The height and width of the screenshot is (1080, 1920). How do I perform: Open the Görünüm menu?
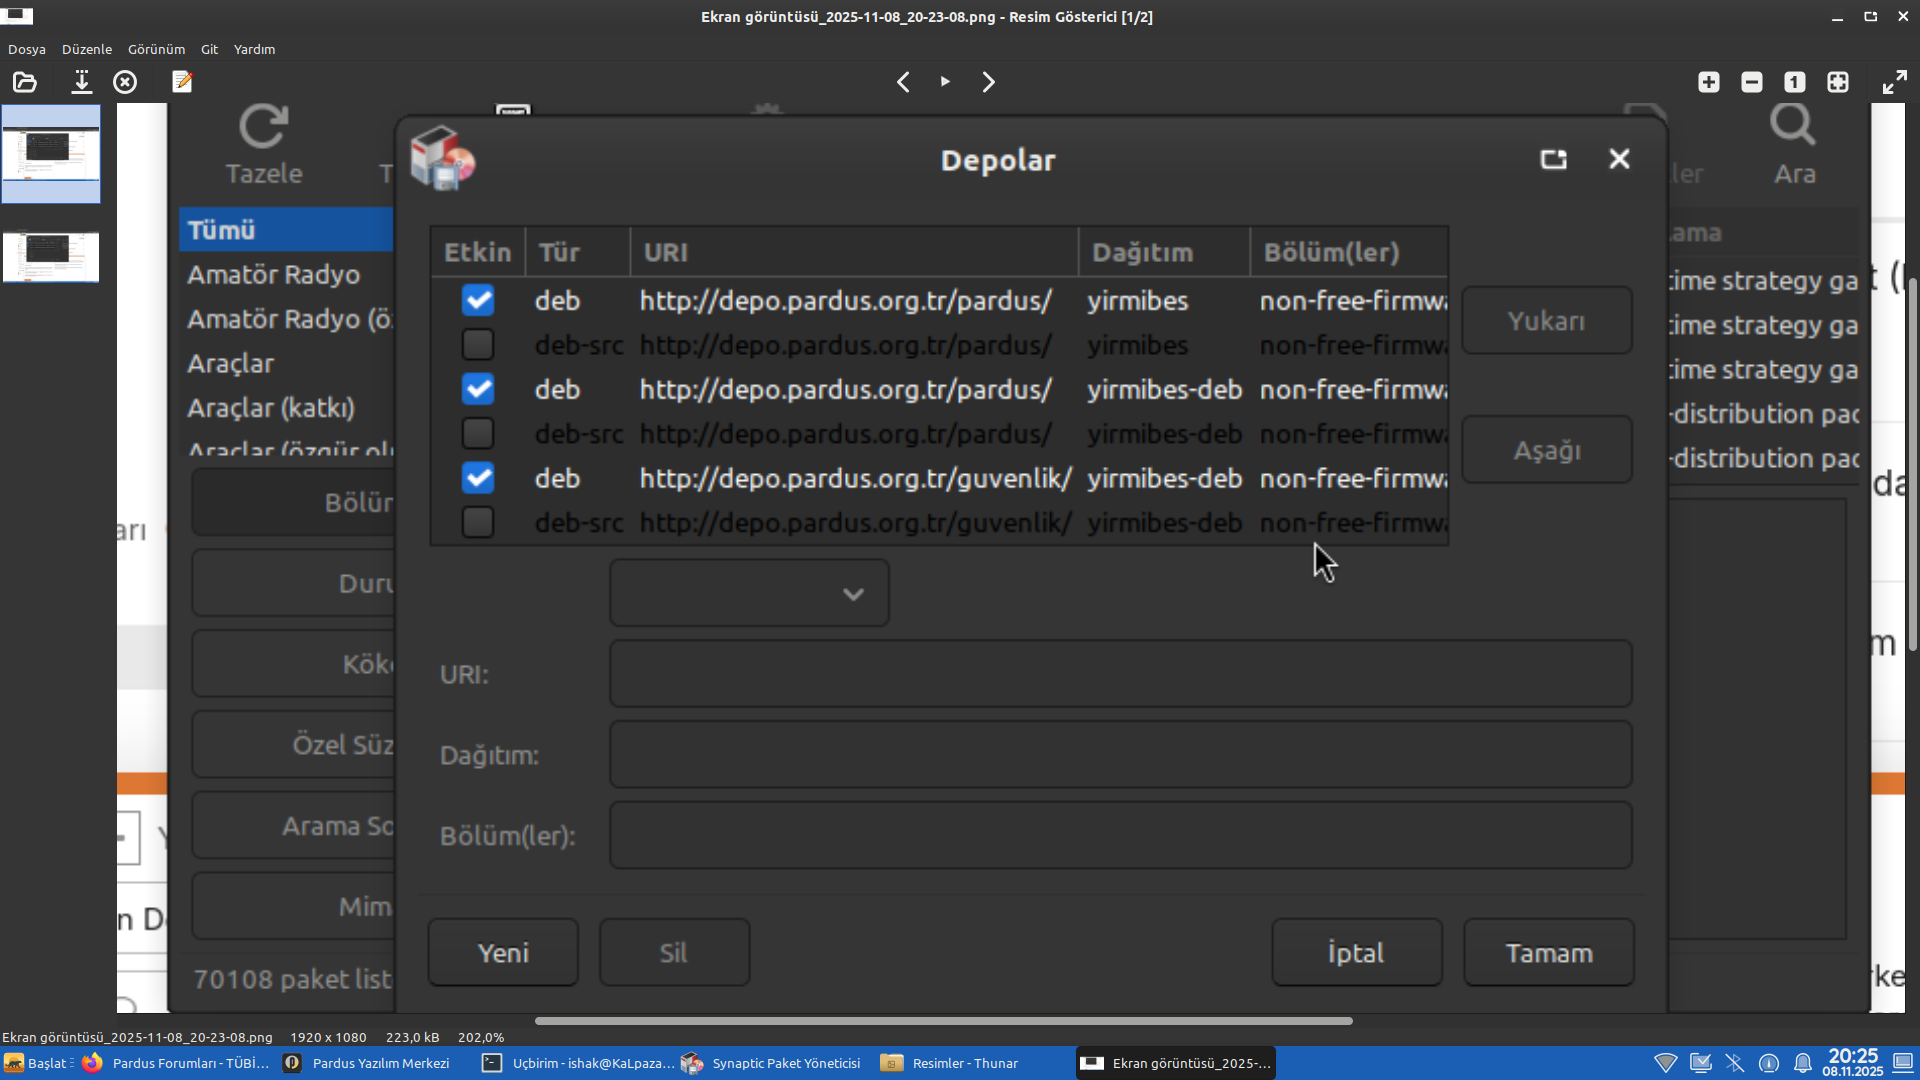tap(156, 49)
